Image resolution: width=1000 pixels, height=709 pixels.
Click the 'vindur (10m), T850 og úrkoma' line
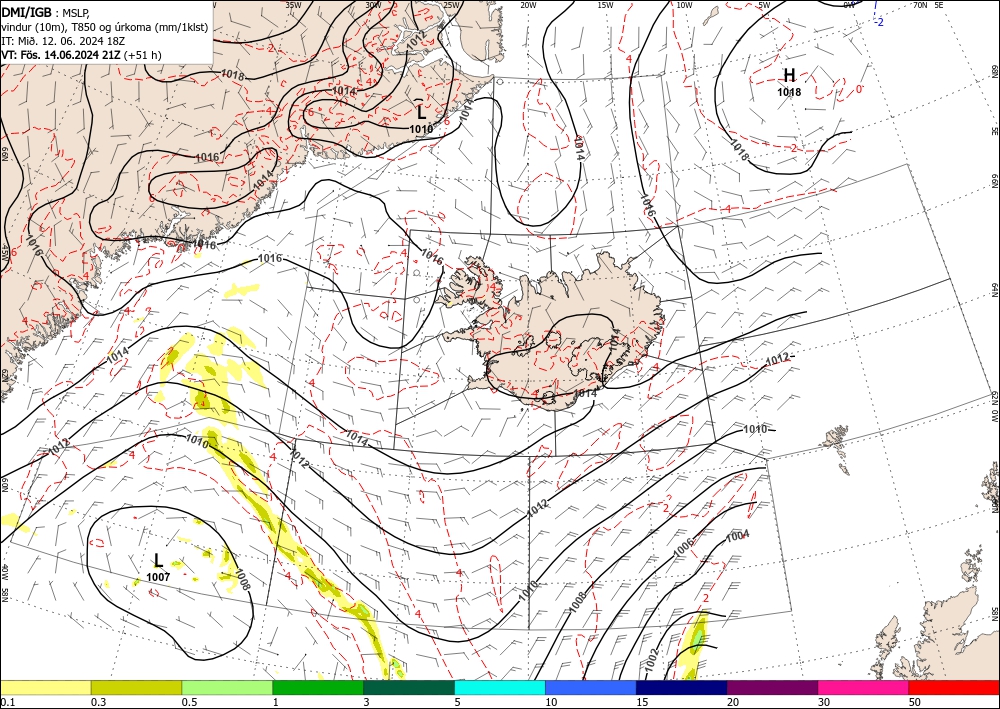tap(105, 27)
